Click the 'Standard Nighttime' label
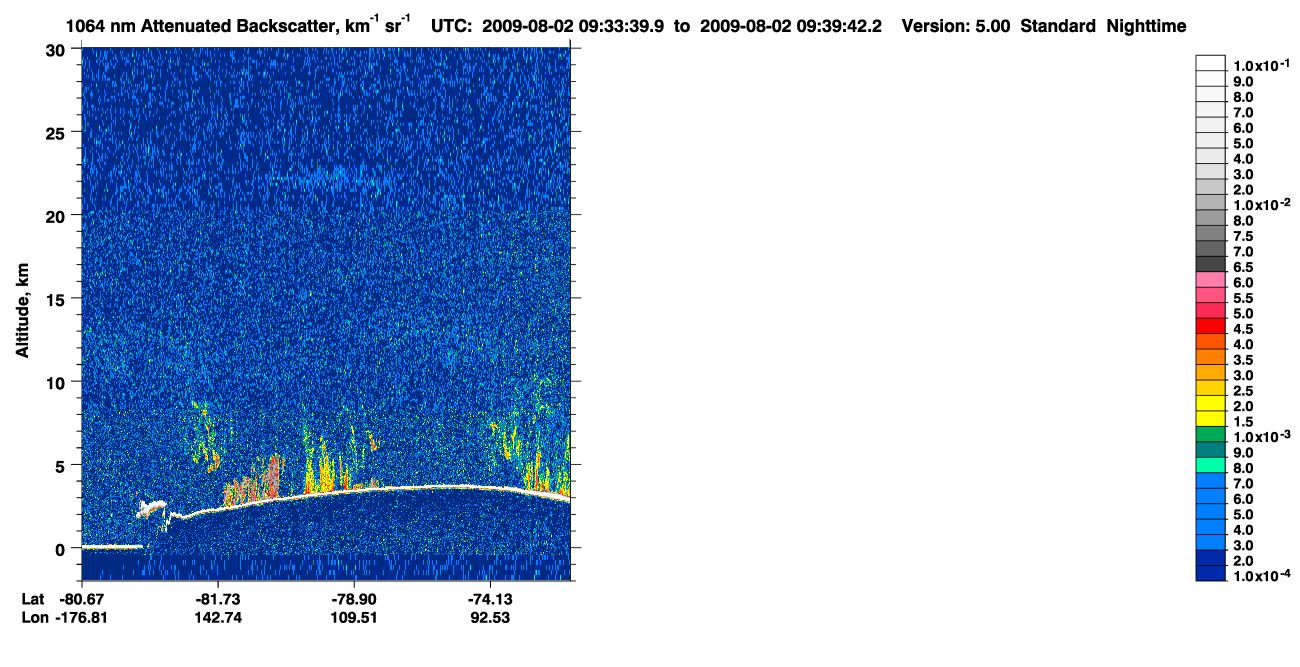This screenshot has height=667, width=1300. (x=1103, y=26)
